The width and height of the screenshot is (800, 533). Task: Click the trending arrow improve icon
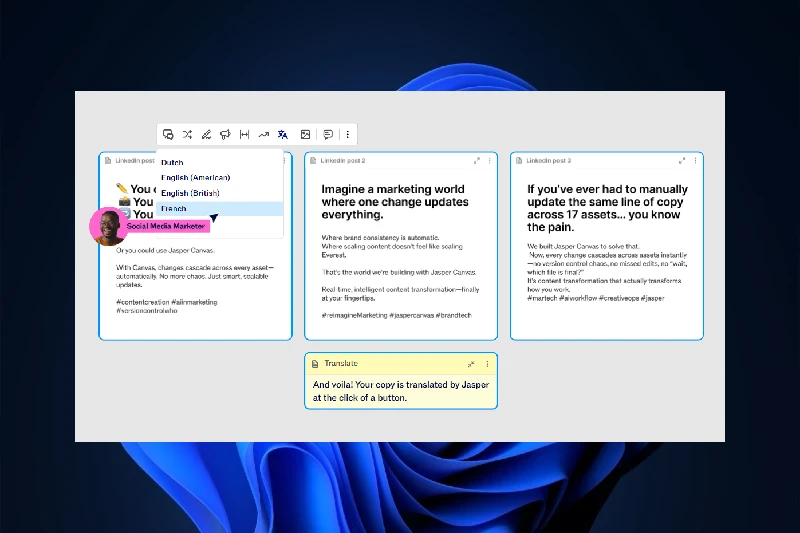coord(264,134)
